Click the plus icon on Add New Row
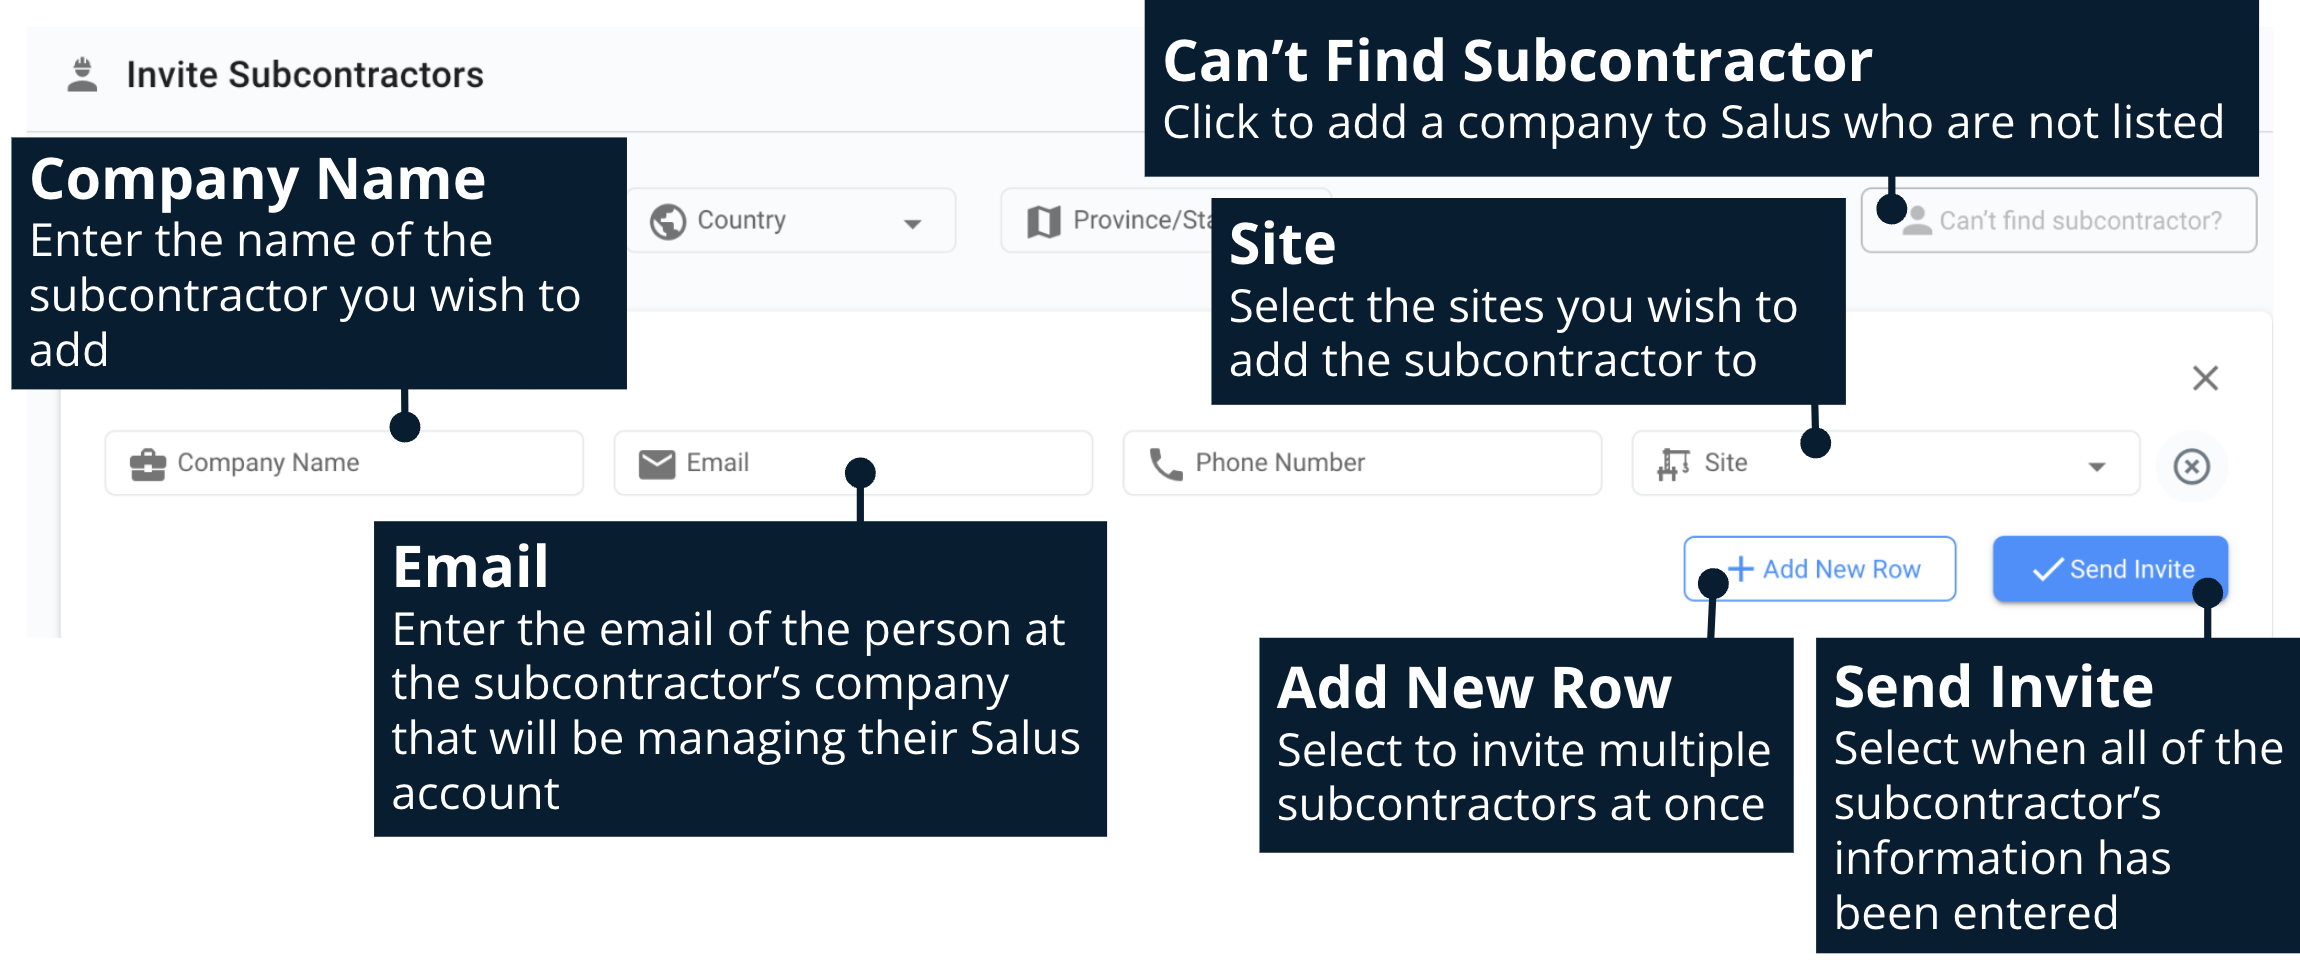Image resolution: width=2300 pixels, height=970 pixels. click(1741, 569)
